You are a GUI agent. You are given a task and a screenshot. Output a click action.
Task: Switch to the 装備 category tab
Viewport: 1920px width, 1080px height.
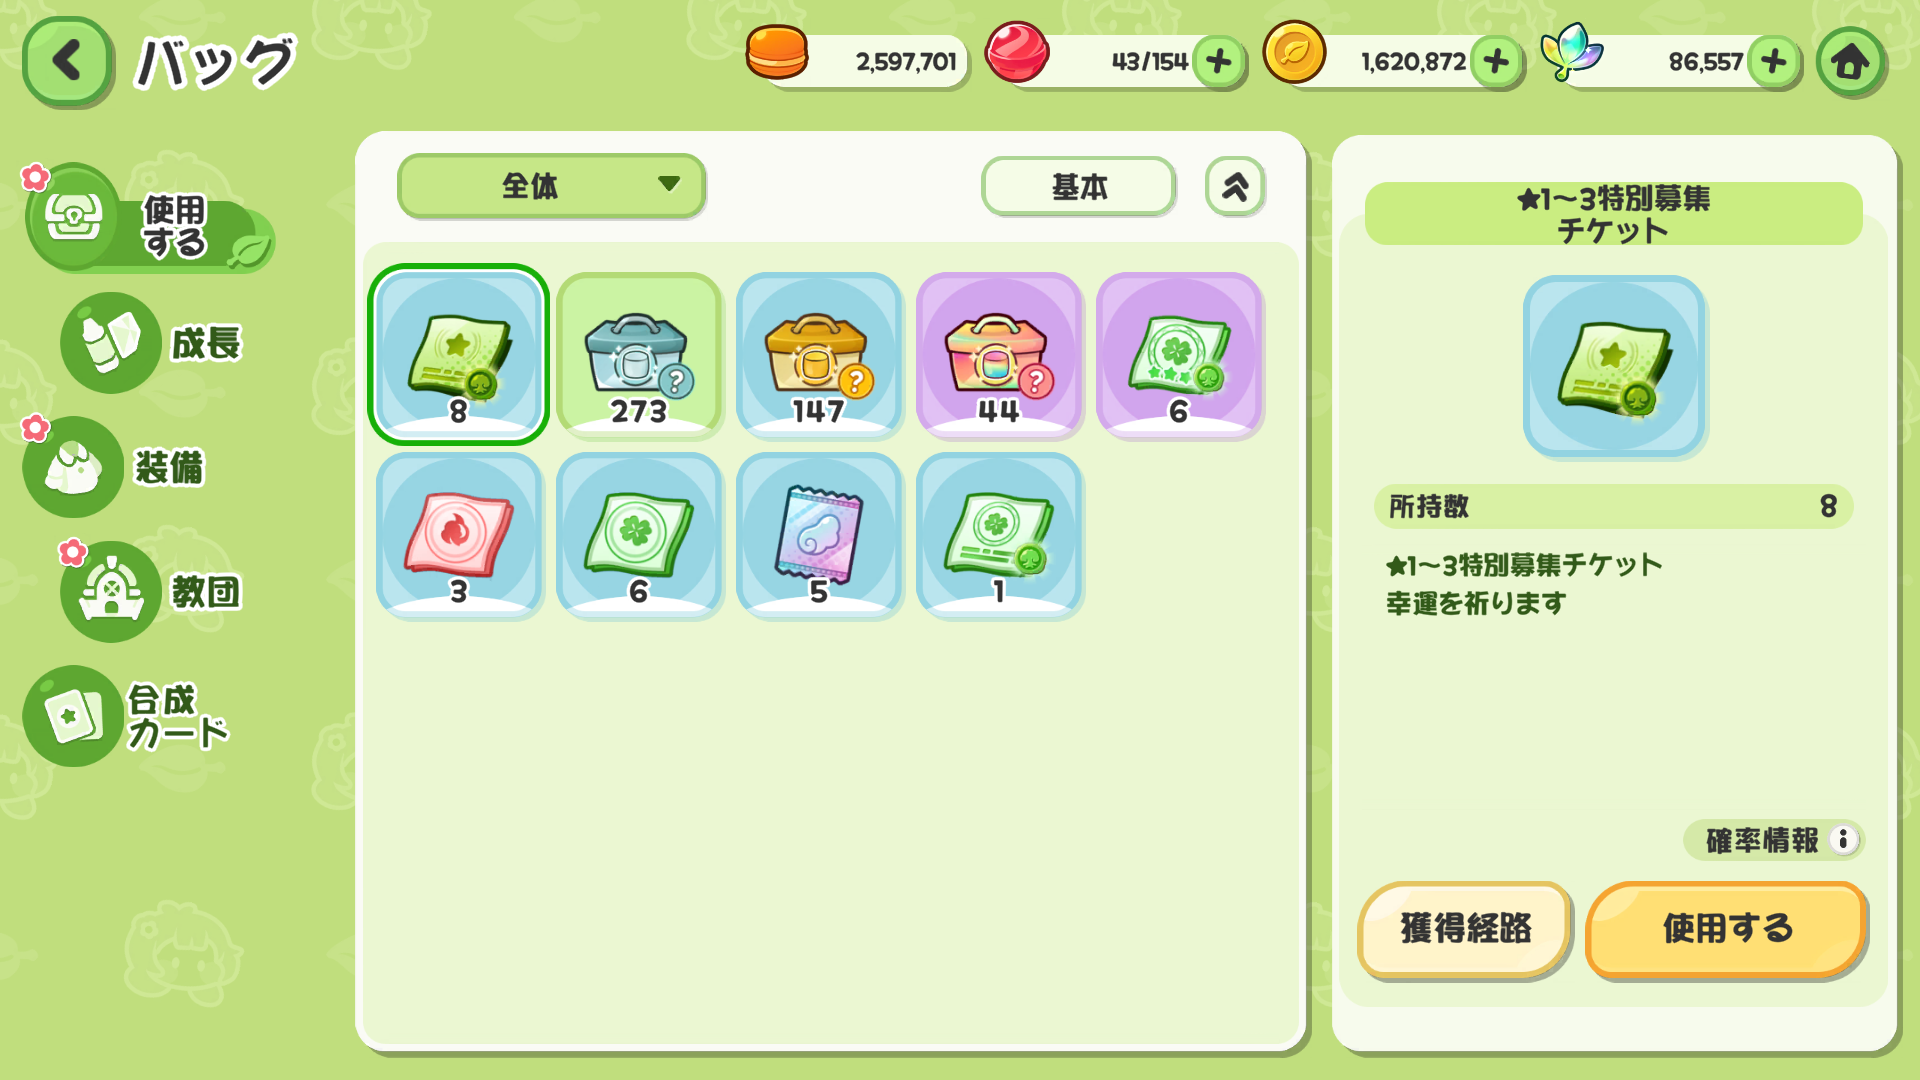115,467
